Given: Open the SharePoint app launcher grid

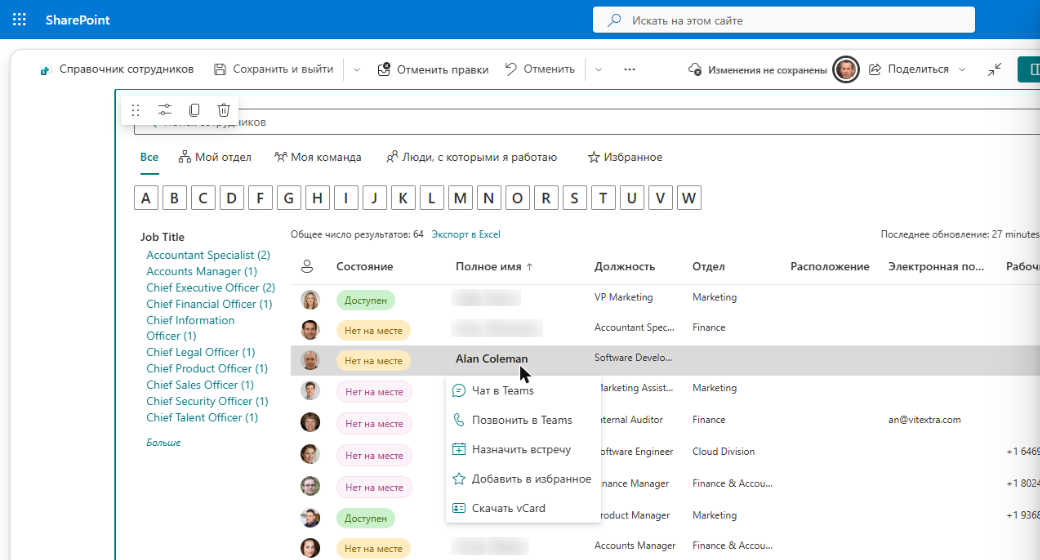Looking at the screenshot, I should click(19, 20).
